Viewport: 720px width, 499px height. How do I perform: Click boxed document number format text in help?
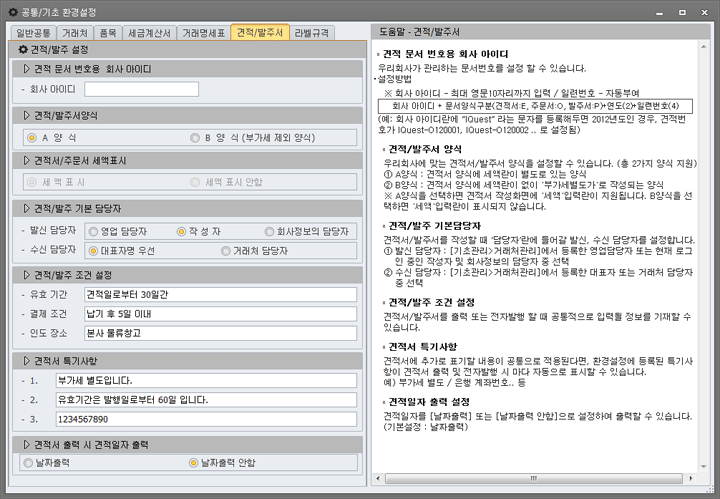(535, 106)
